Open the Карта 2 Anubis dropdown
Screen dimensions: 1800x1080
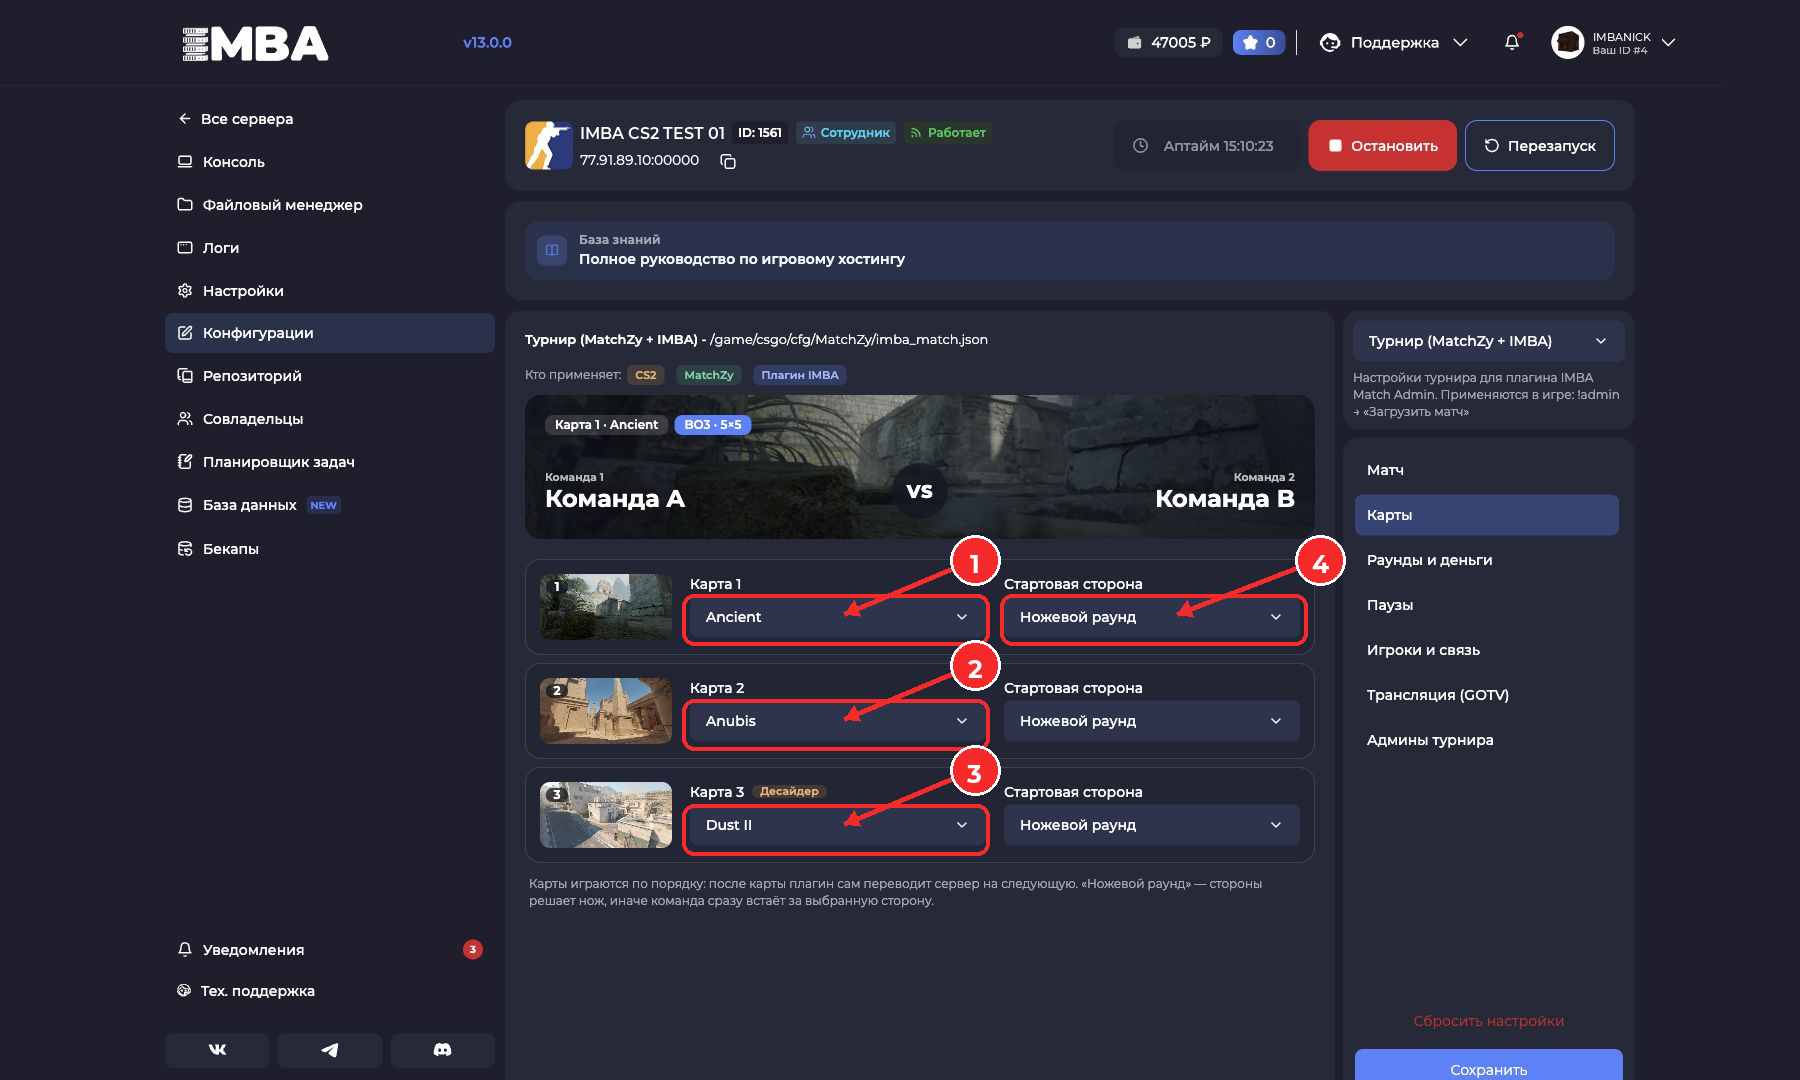836,721
